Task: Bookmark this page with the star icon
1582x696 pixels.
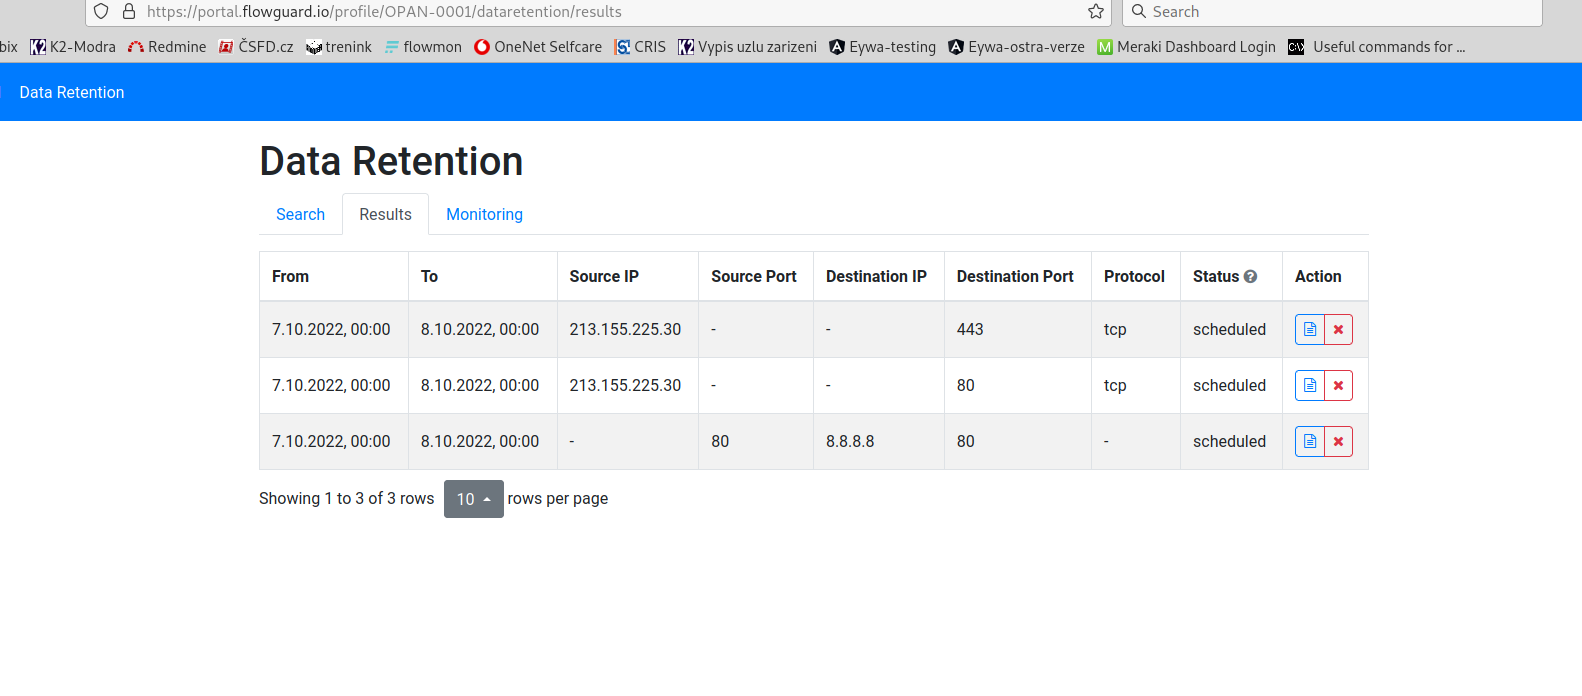Action: point(1096,12)
